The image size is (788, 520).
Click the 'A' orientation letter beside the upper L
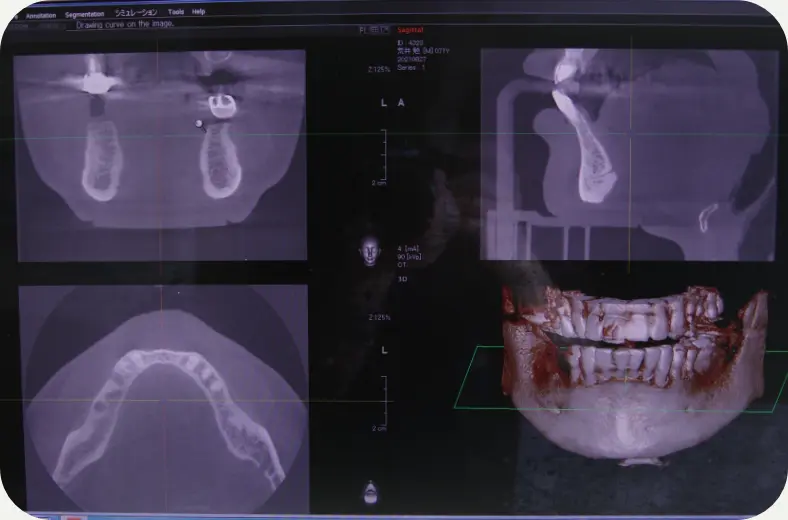[x=401, y=103]
